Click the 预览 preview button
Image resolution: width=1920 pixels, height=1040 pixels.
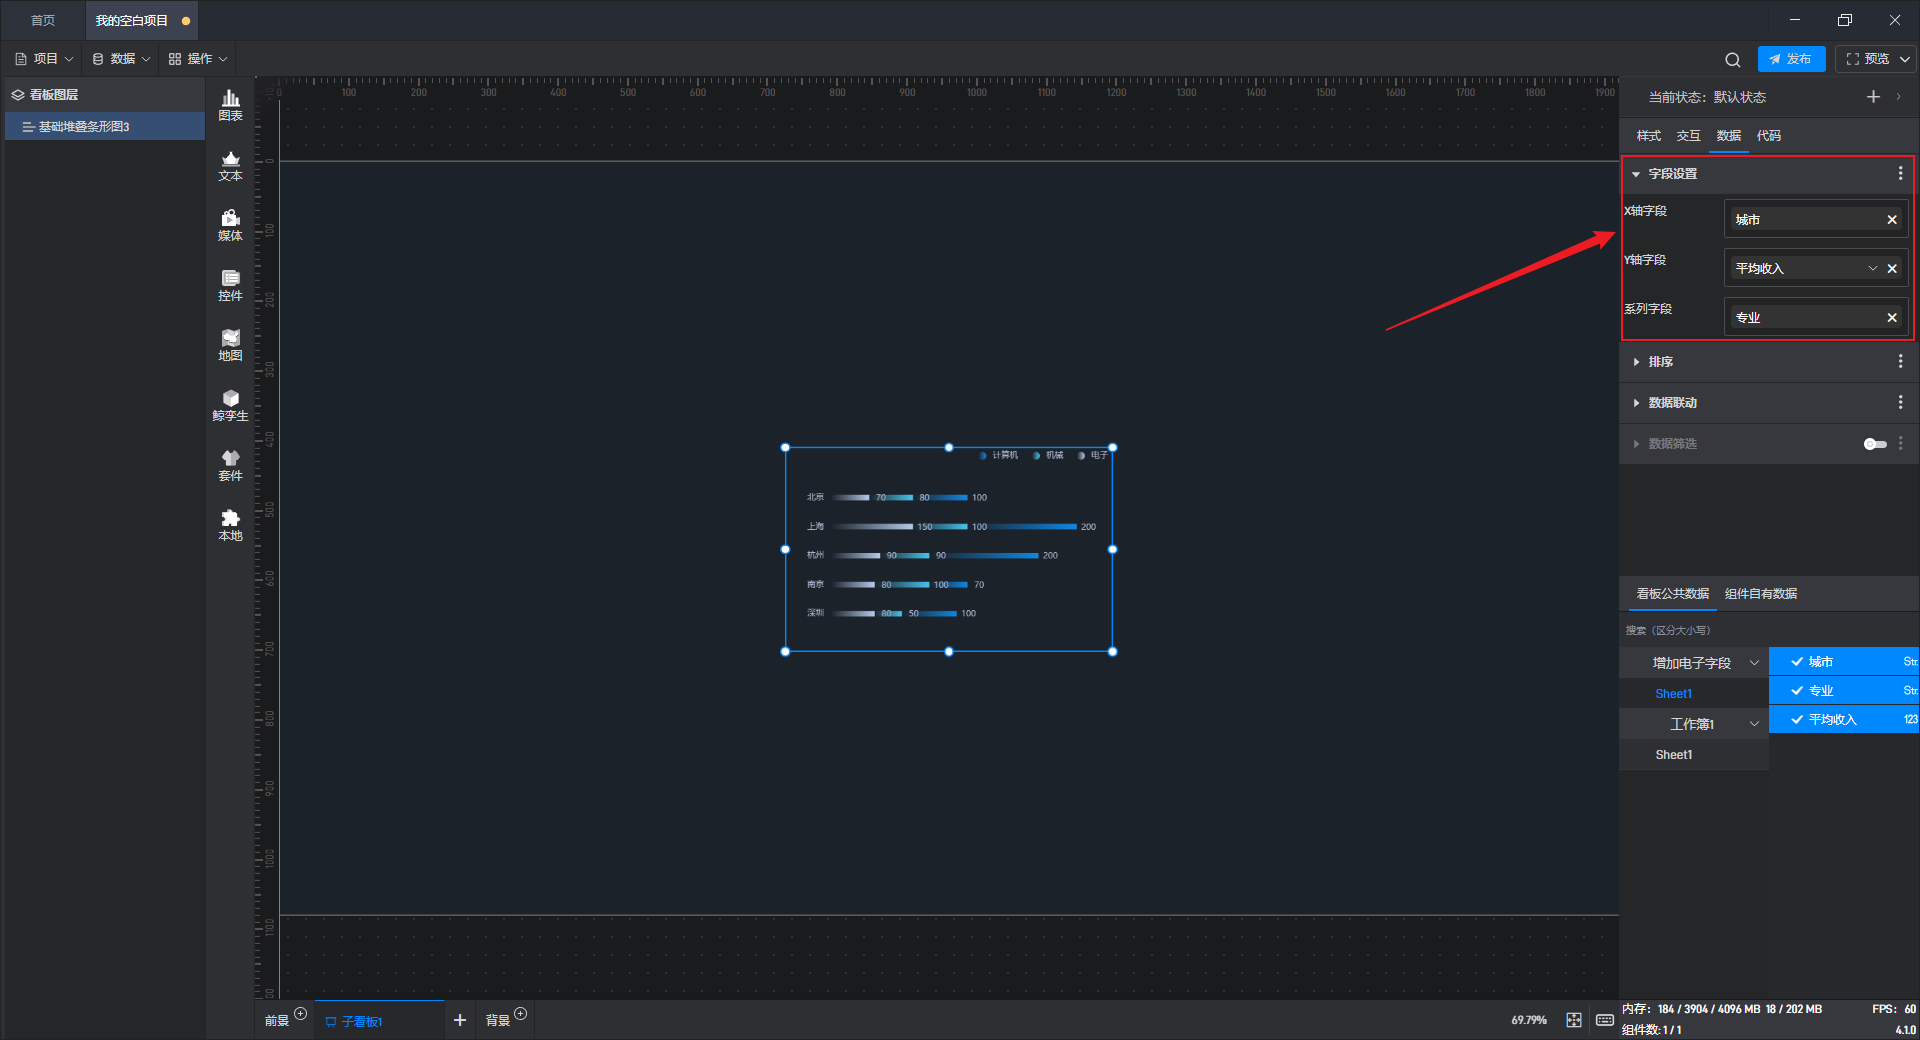click(x=1866, y=59)
